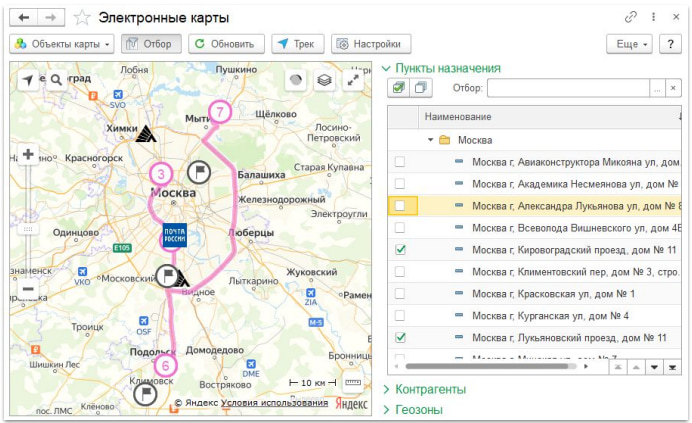Expand the Контрагенты section
This screenshot has width=692, height=423.
click(x=425, y=389)
